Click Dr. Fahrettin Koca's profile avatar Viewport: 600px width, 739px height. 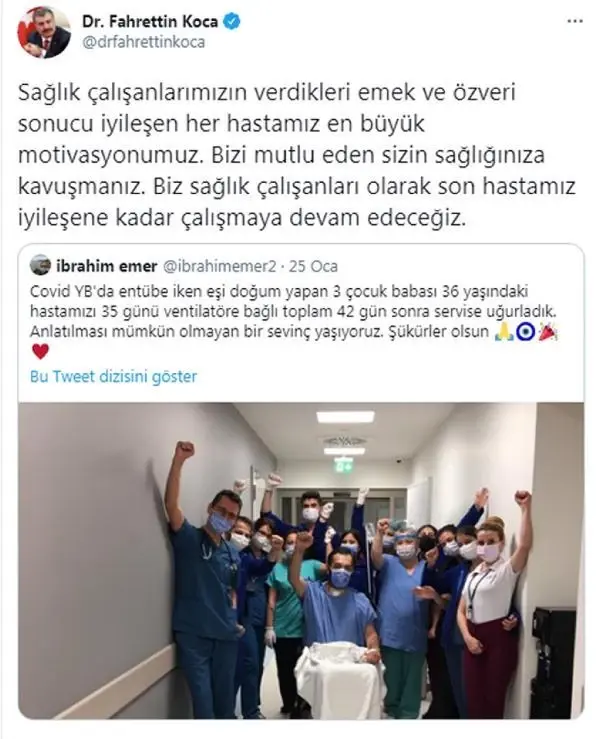pyautogui.click(x=44, y=32)
